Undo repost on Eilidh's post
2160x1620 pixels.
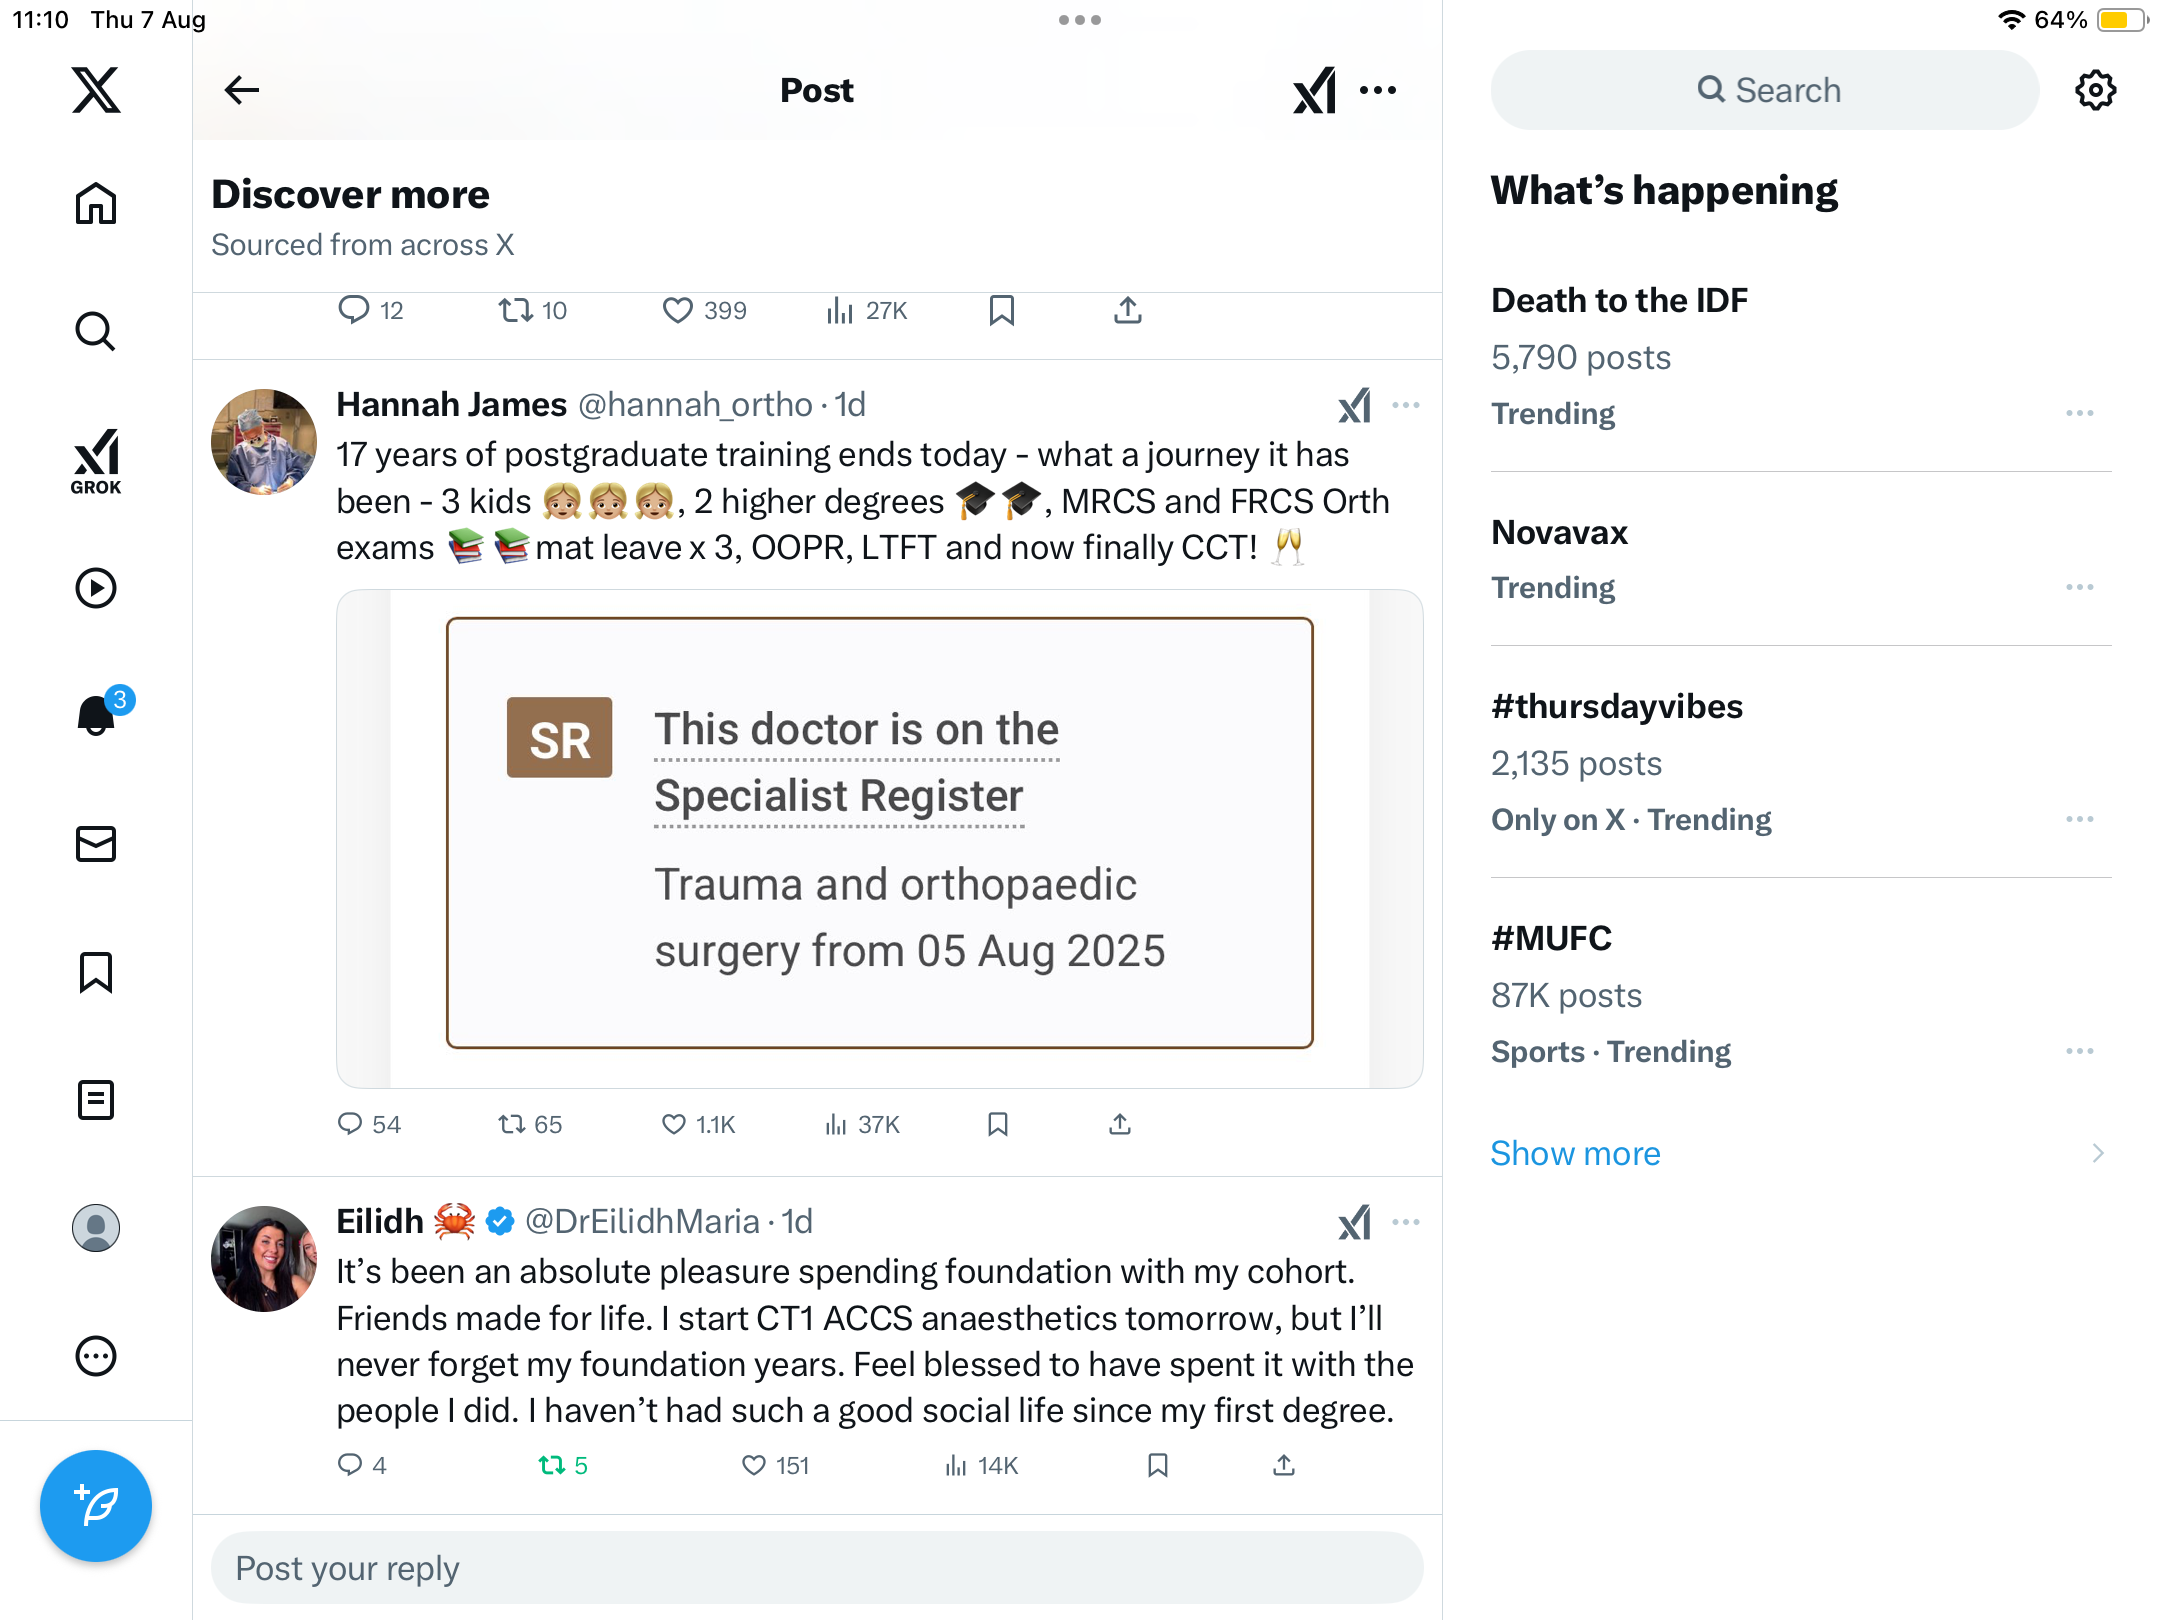point(552,1466)
